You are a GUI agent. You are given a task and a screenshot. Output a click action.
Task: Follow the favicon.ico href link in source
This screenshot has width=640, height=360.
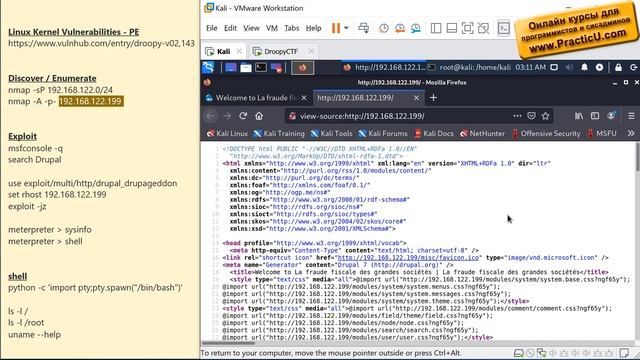pos(408,258)
